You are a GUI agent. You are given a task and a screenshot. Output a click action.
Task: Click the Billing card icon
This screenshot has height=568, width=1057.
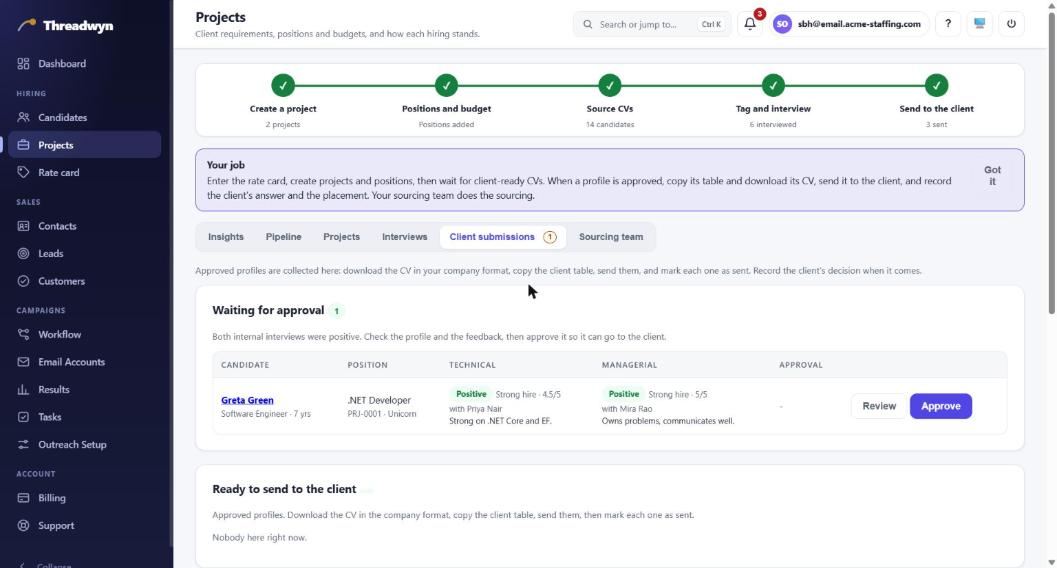click(24, 498)
